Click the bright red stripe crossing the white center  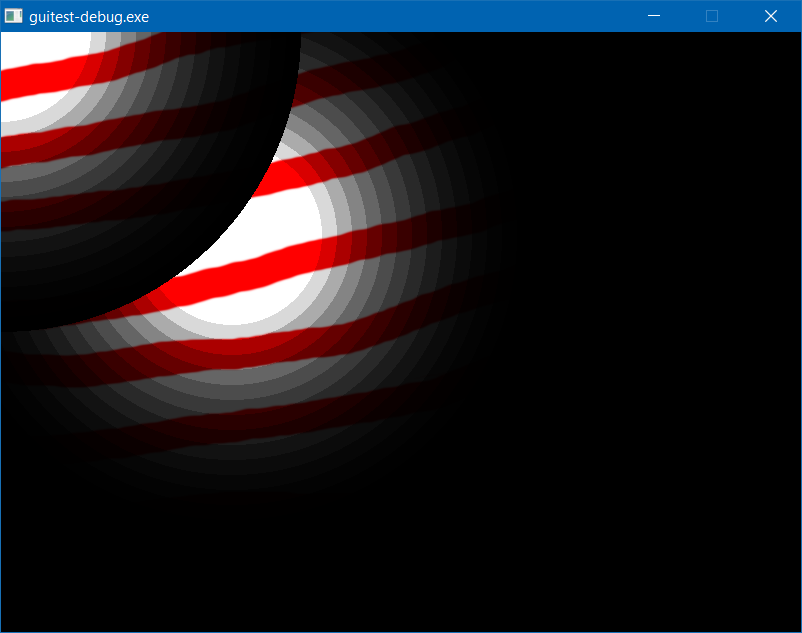[x=250, y=278]
